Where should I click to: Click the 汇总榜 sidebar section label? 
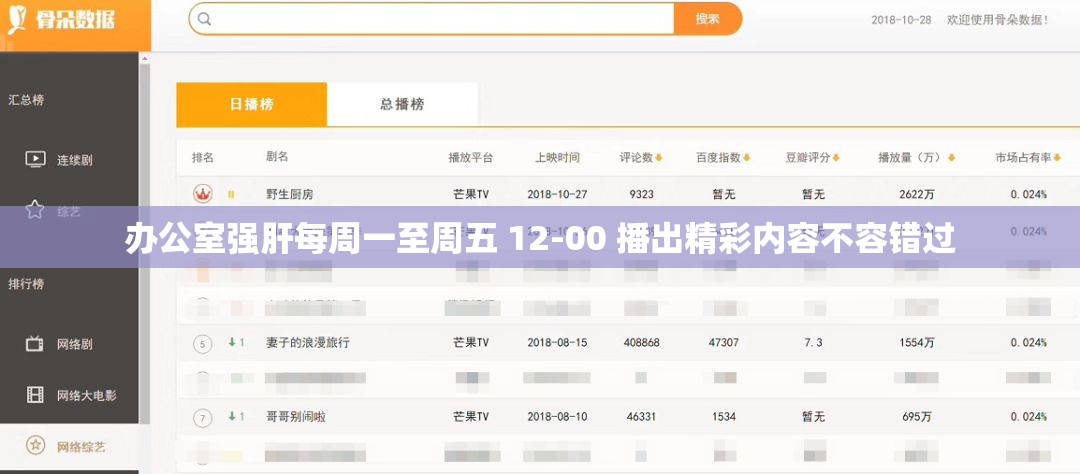26,100
